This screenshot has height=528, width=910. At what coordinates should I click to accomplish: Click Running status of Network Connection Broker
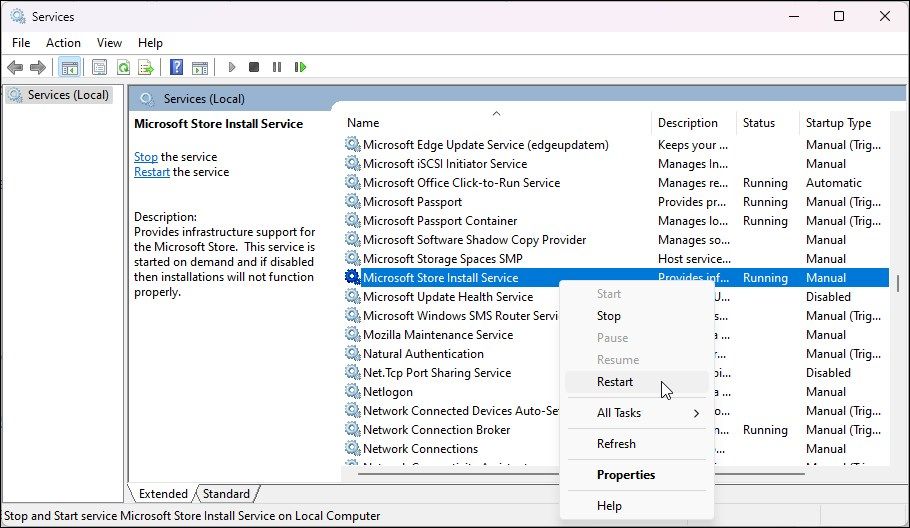coord(765,429)
